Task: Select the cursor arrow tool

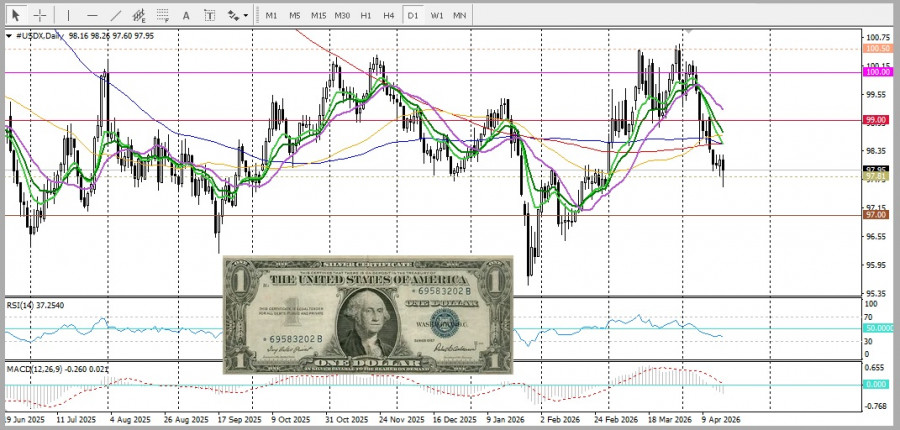Action: [16, 15]
